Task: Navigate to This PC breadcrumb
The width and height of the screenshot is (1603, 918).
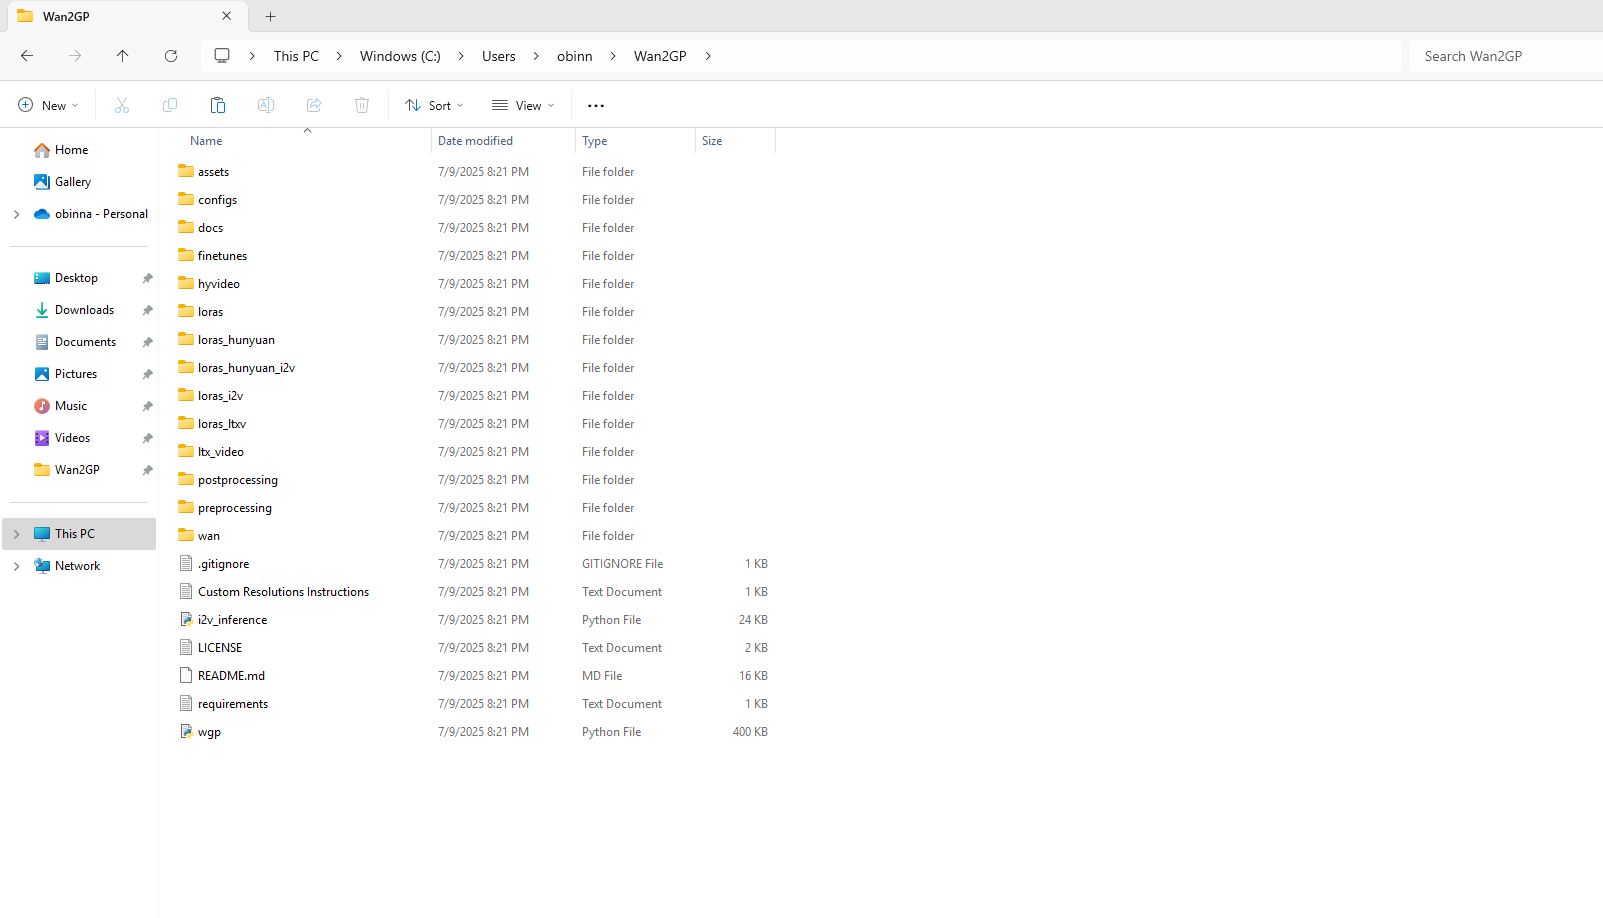Action: [x=296, y=56]
